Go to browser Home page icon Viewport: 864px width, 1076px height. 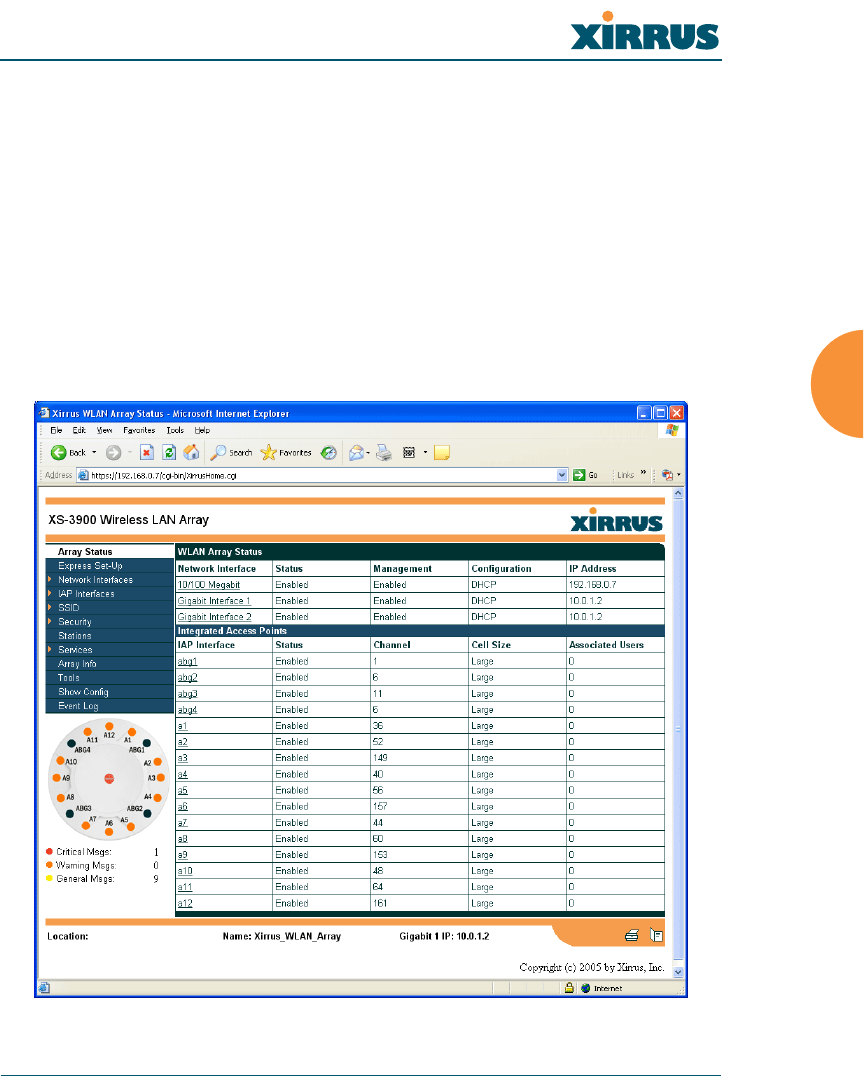[x=191, y=452]
